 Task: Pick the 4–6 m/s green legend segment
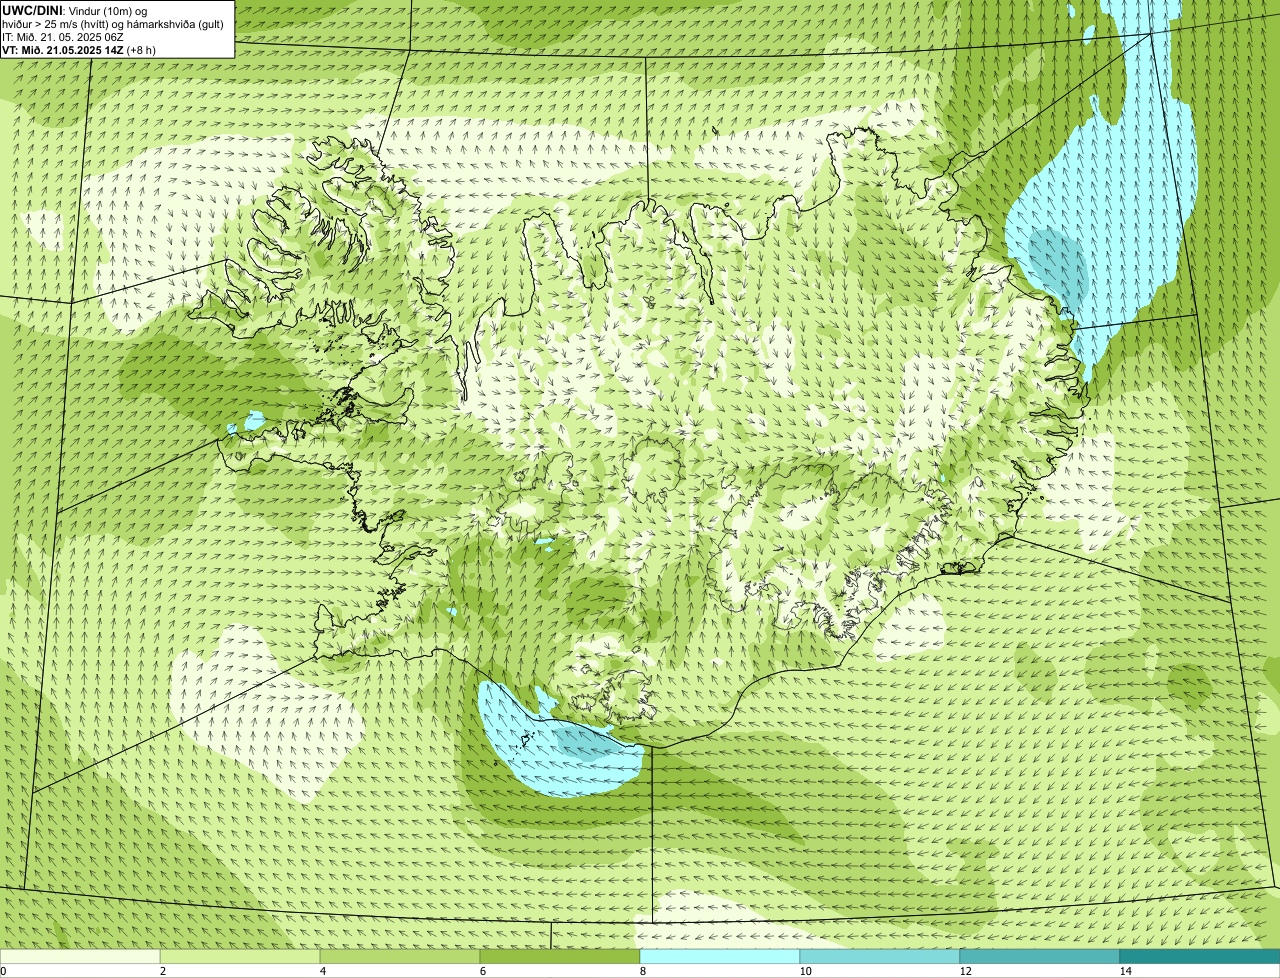click(x=400, y=956)
